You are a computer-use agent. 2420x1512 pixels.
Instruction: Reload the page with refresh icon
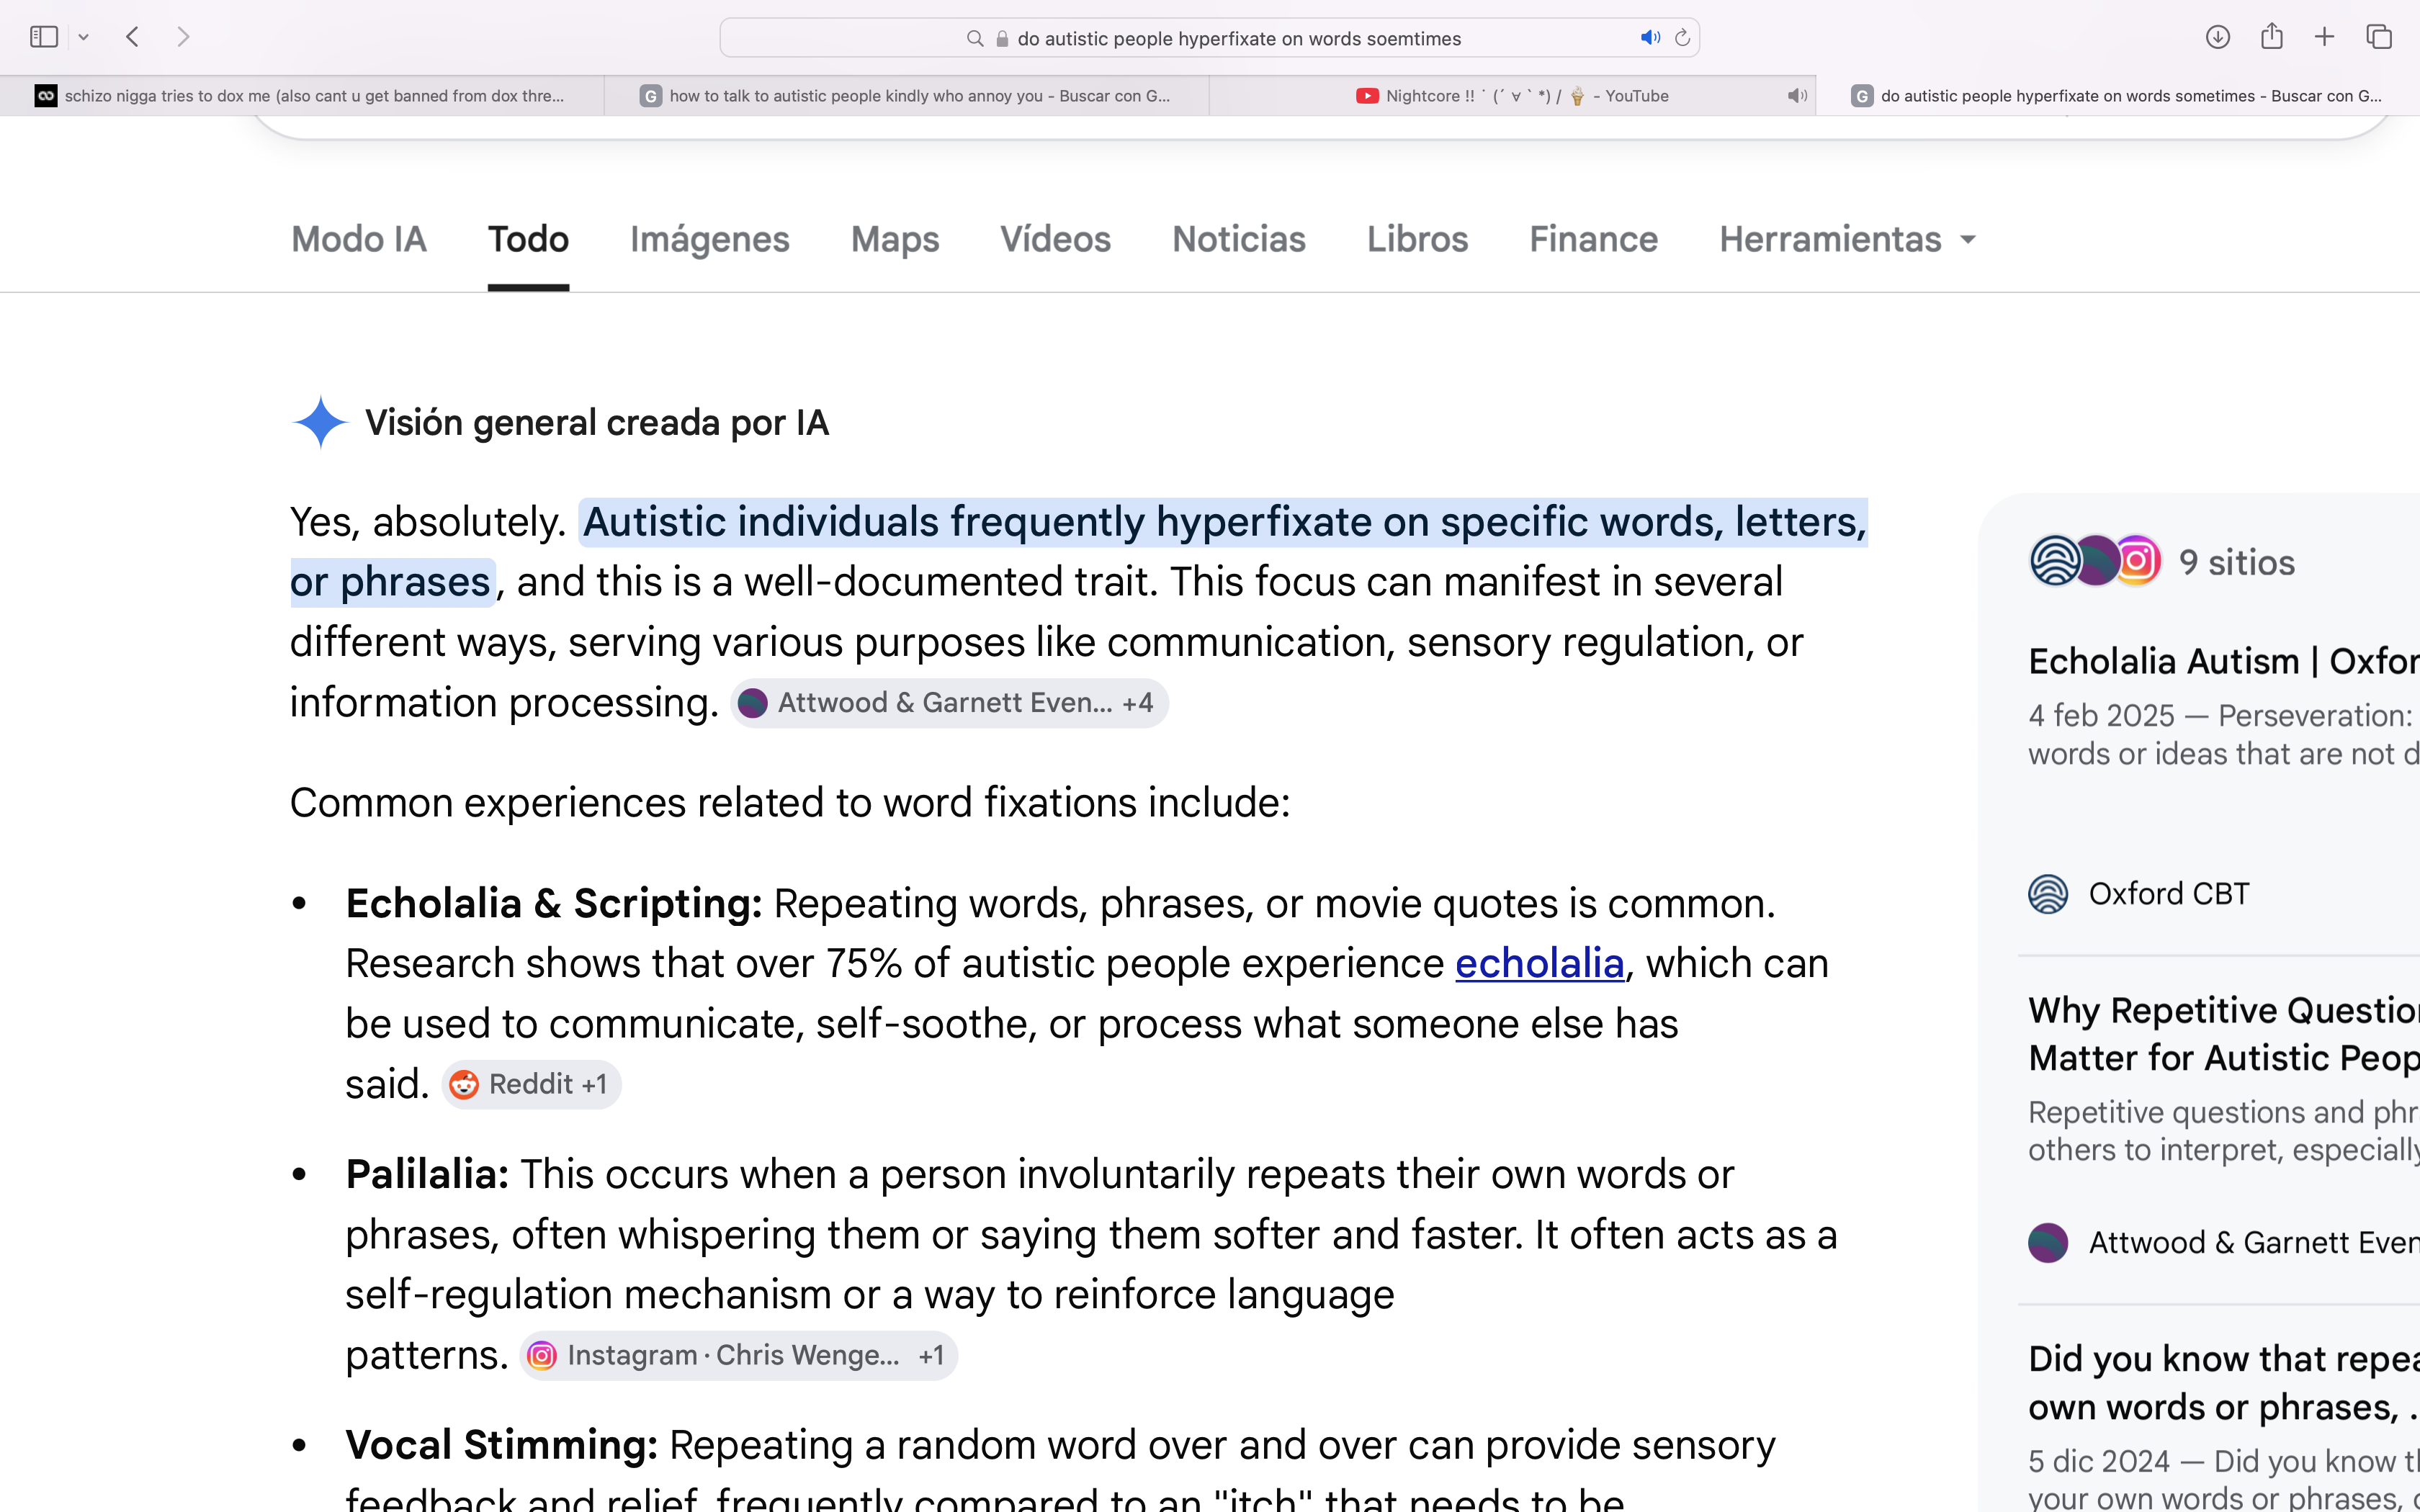tap(1682, 38)
